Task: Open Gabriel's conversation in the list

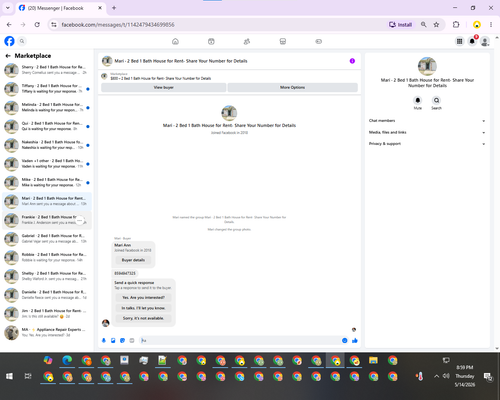Action: click(x=47, y=239)
